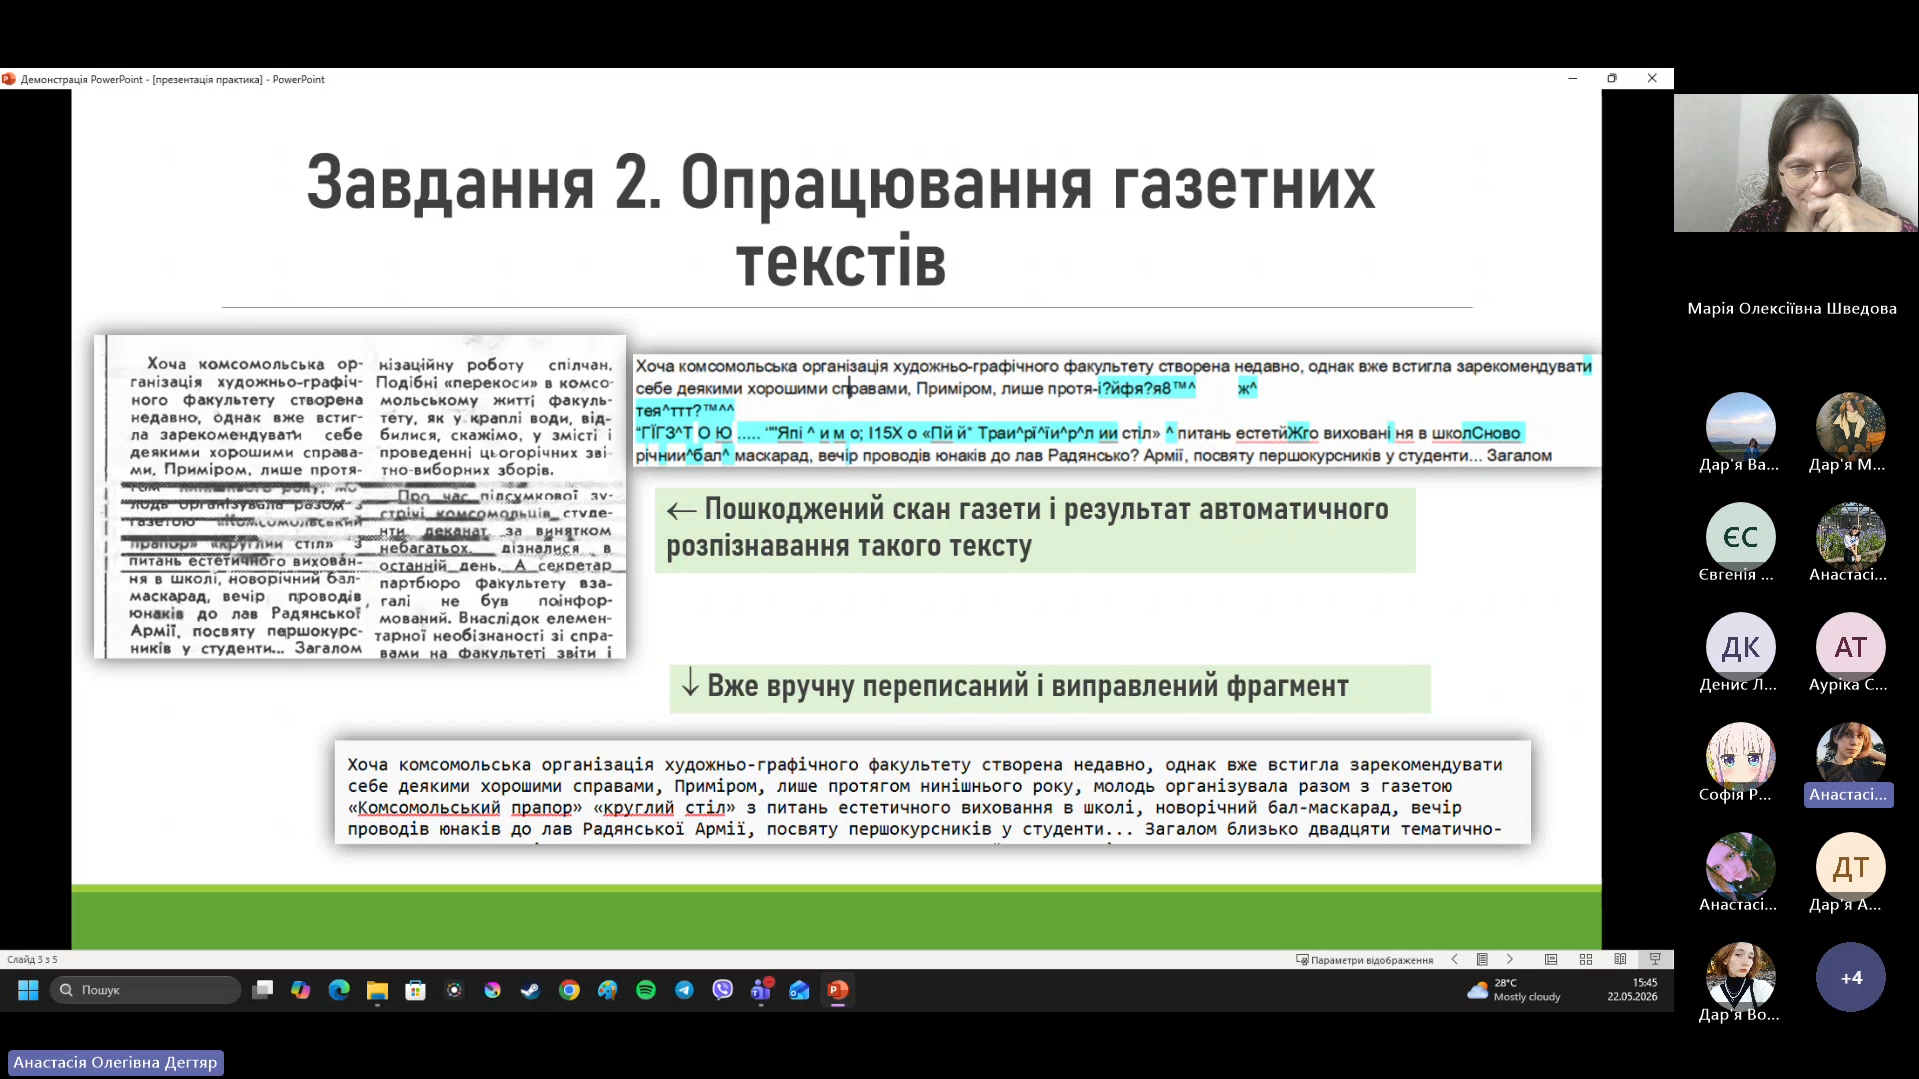1919x1079 pixels.
Task: Open Steam from the taskbar
Action: click(530, 990)
